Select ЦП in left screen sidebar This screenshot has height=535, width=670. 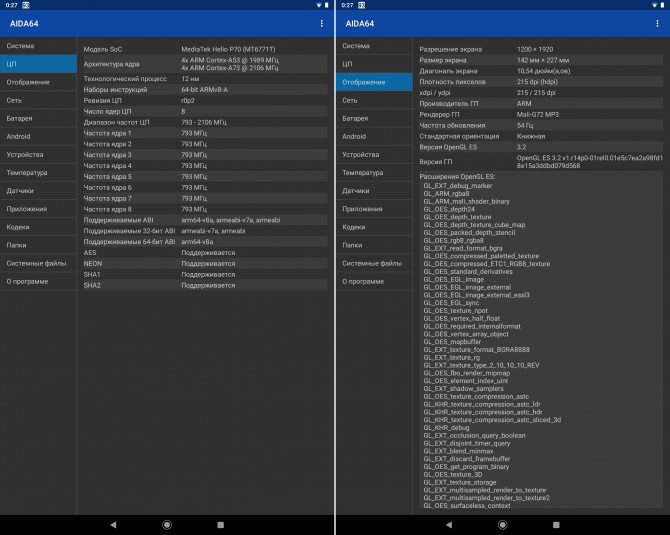click(x=38, y=64)
